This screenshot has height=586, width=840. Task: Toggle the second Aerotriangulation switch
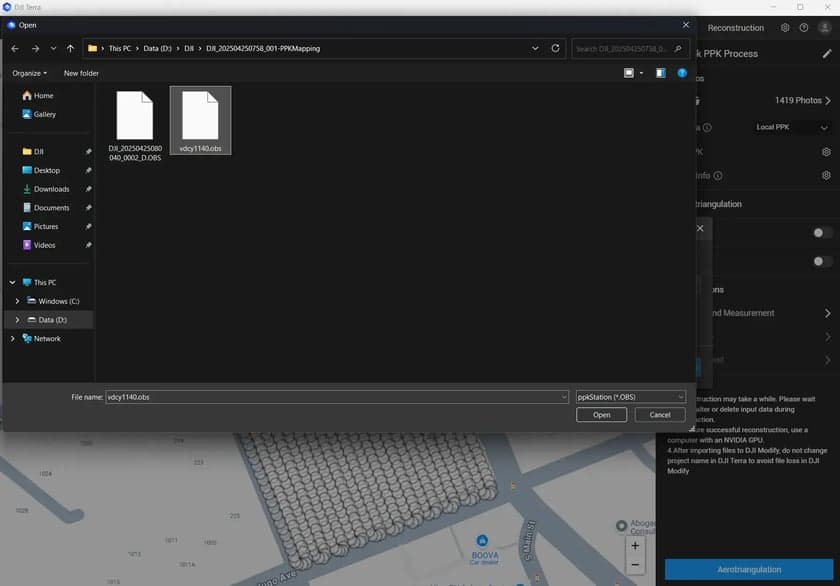click(x=822, y=261)
